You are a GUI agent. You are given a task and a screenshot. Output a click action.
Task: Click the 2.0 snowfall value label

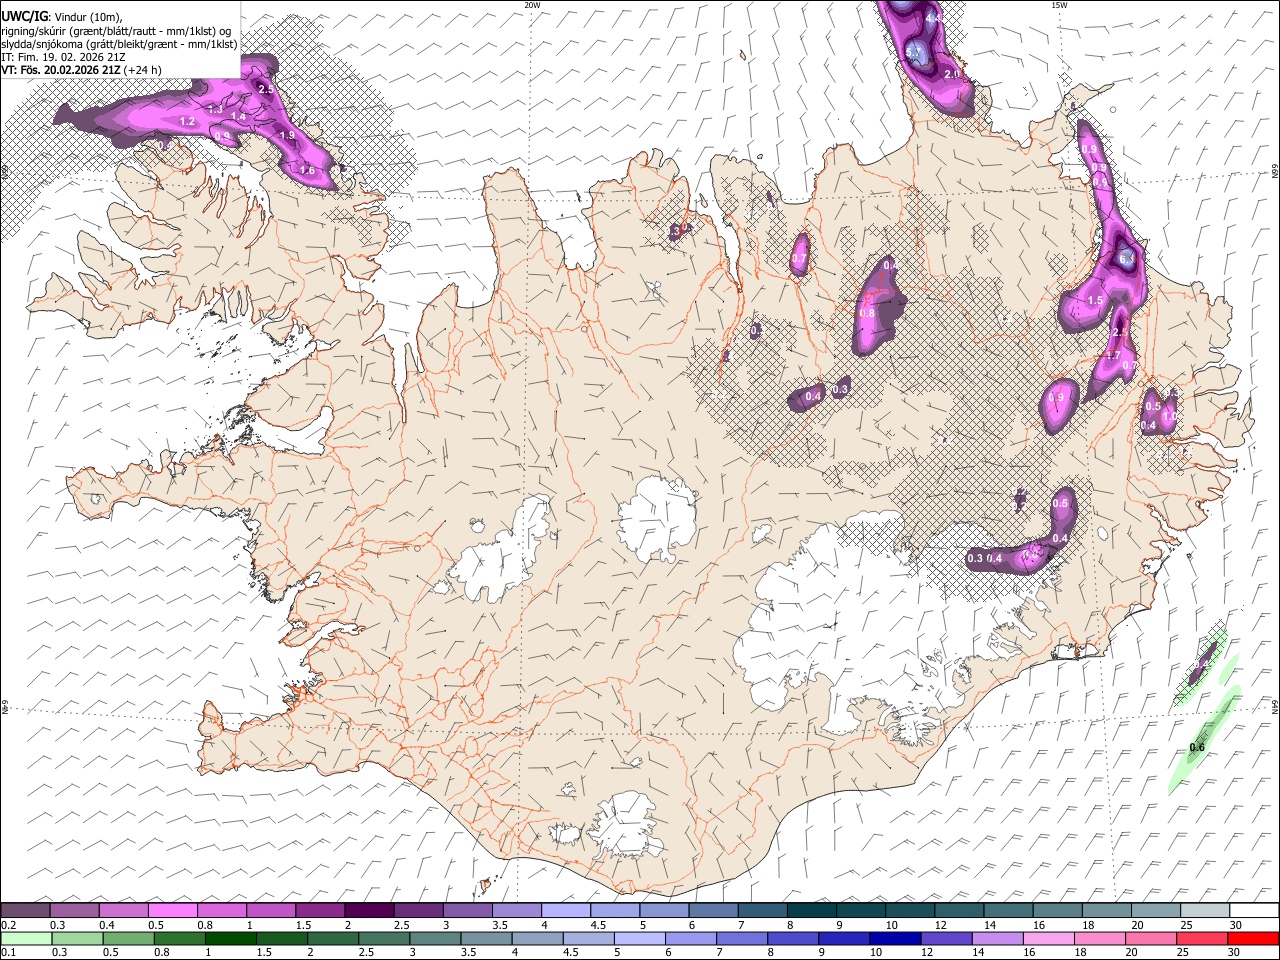(x=952, y=74)
